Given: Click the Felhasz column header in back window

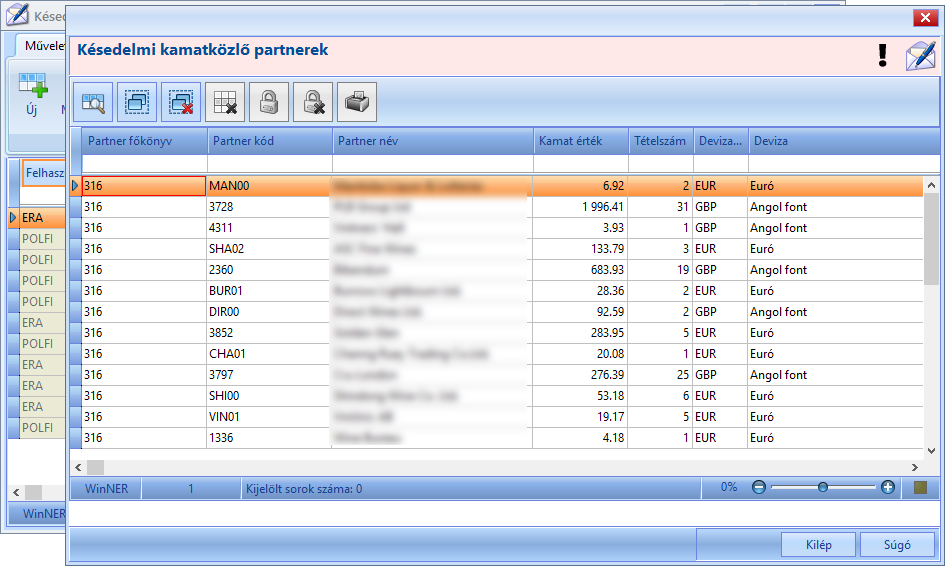Looking at the screenshot, I should coord(44,173).
